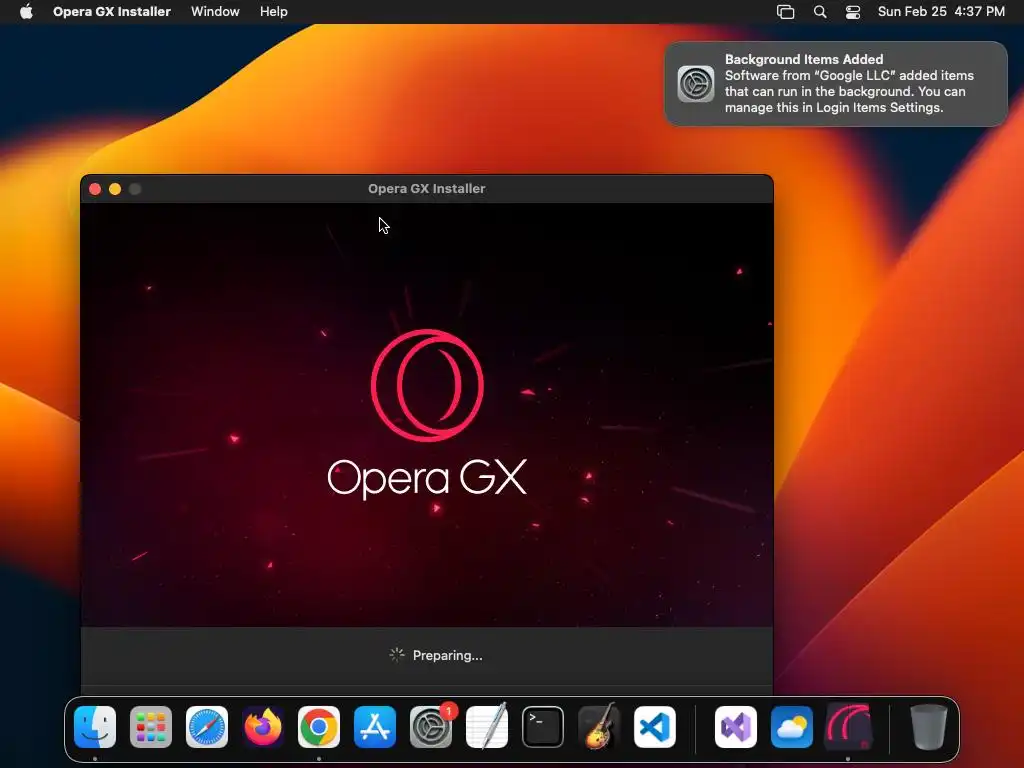Launch Safari from the Dock
Screen dimensions: 1024x768
[x=207, y=727]
